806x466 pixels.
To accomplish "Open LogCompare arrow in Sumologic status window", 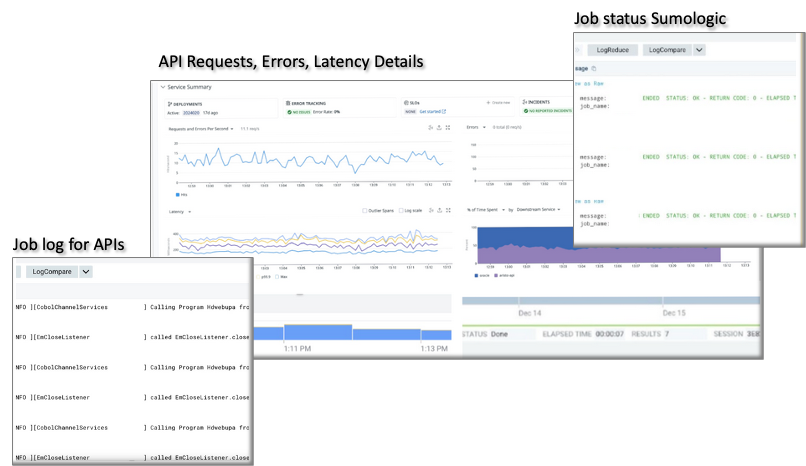I will 699,50.
